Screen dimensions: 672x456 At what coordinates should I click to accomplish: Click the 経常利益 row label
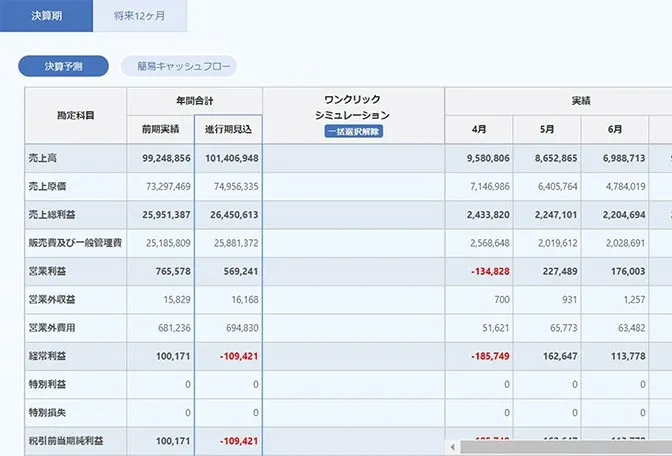pos(47,356)
